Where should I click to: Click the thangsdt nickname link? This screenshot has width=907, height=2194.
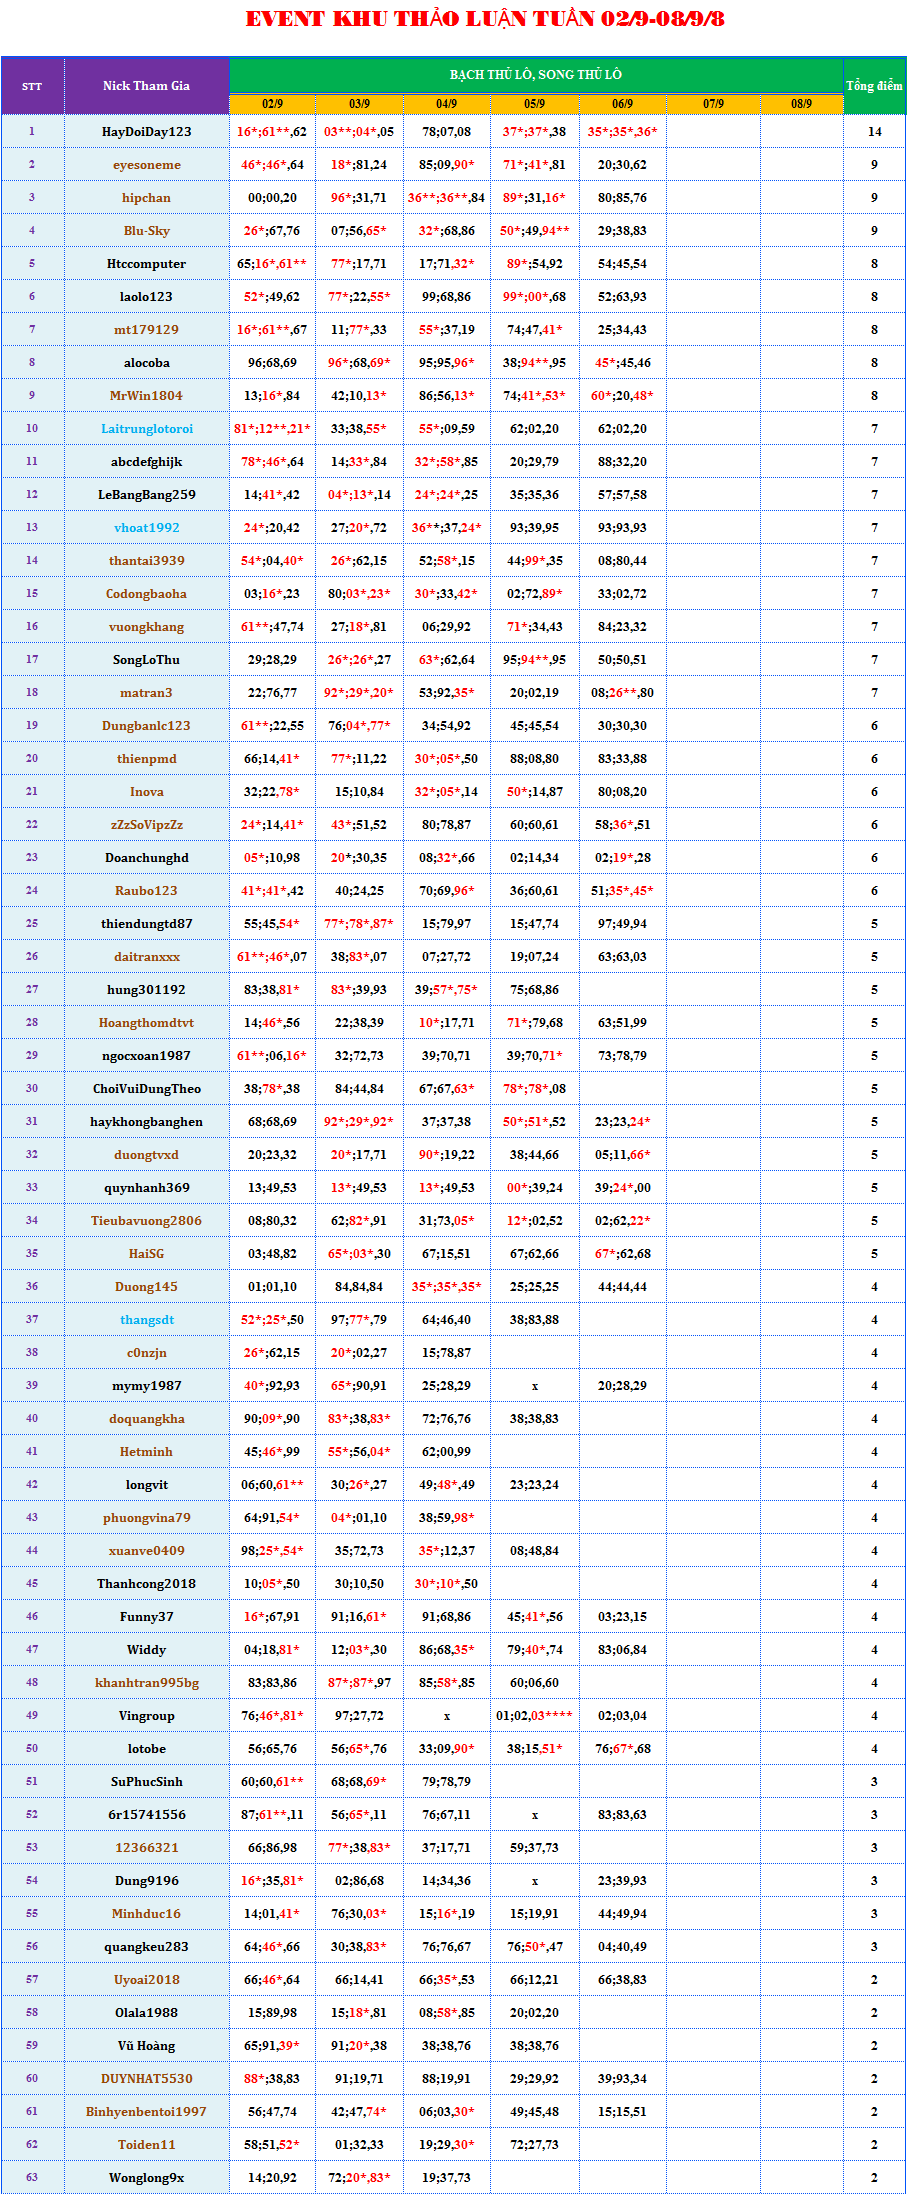[146, 1320]
